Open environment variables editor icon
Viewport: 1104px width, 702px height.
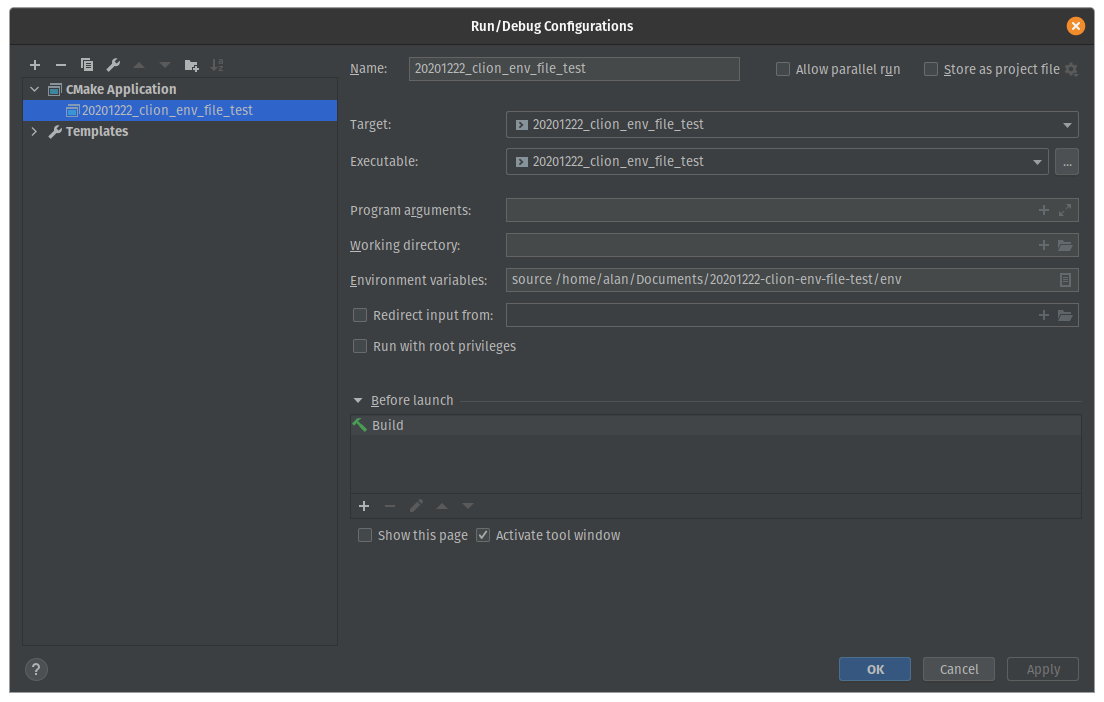(x=1065, y=280)
